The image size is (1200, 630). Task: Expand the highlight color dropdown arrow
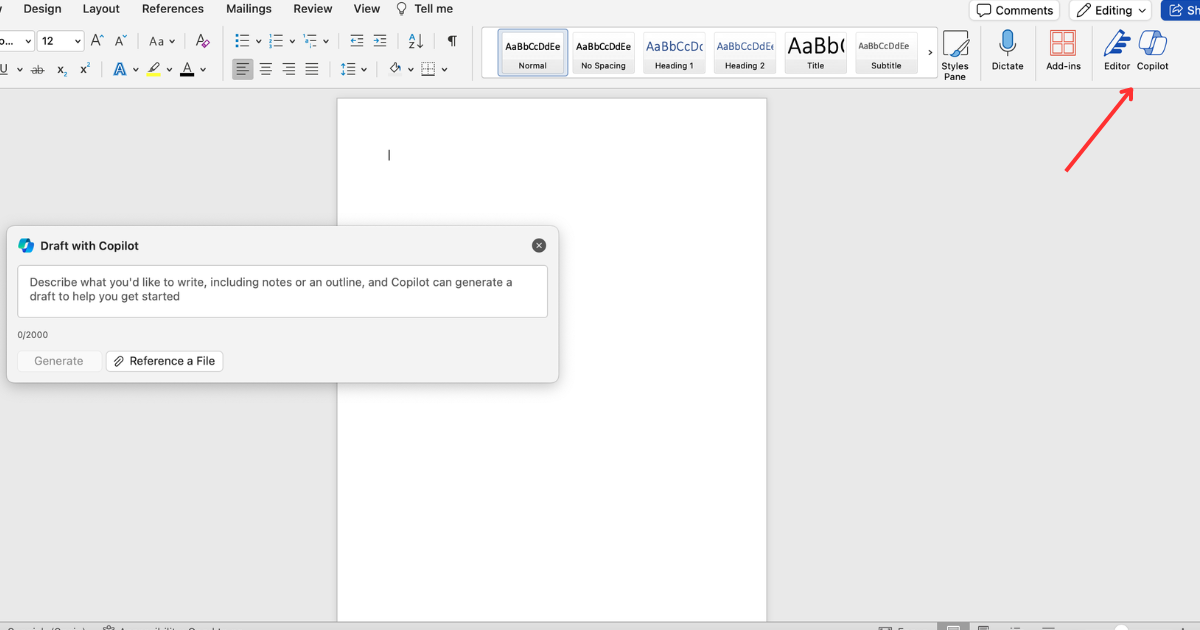click(x=169, y=70)
